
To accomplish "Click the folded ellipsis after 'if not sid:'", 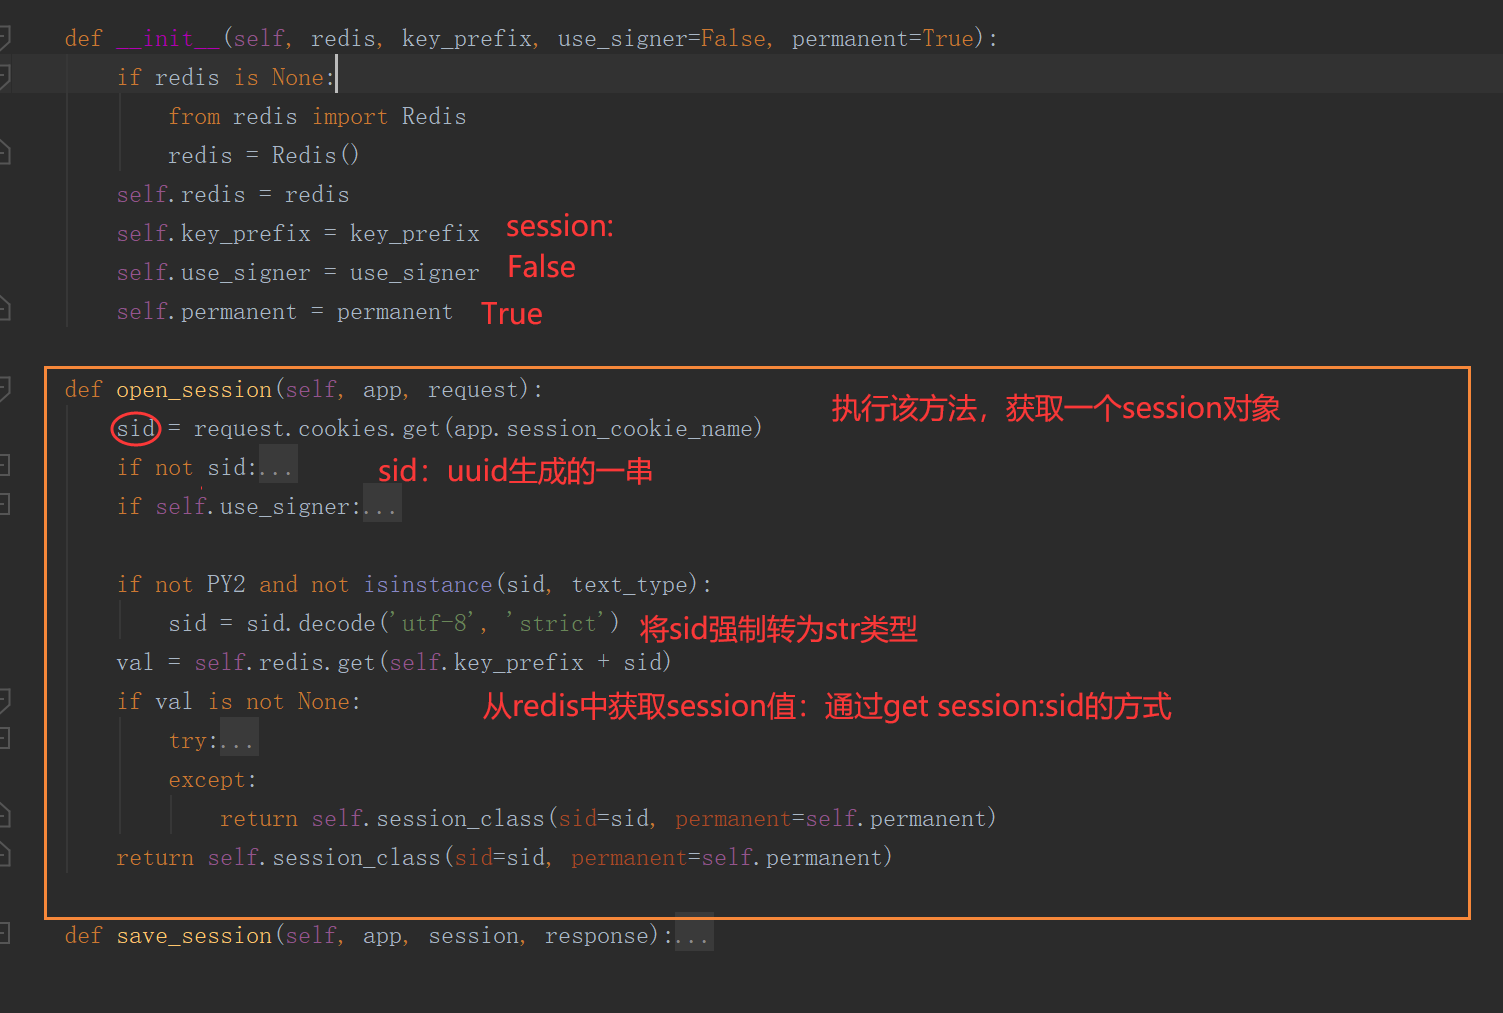I will coord(278,467).
